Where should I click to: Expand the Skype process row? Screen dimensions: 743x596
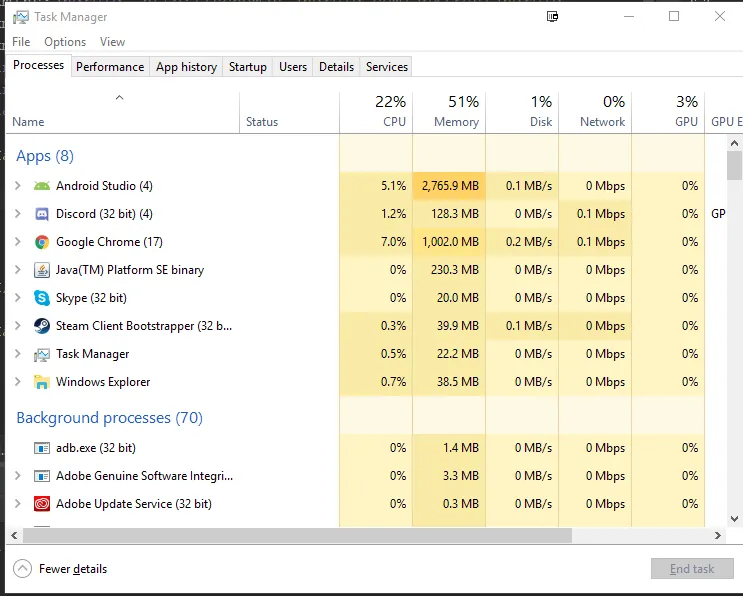point(18,298)
